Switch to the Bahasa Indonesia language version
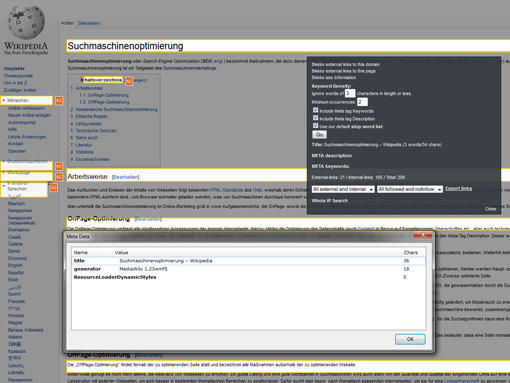This screenshot has width=510, height=383. (x=26, y=330)
